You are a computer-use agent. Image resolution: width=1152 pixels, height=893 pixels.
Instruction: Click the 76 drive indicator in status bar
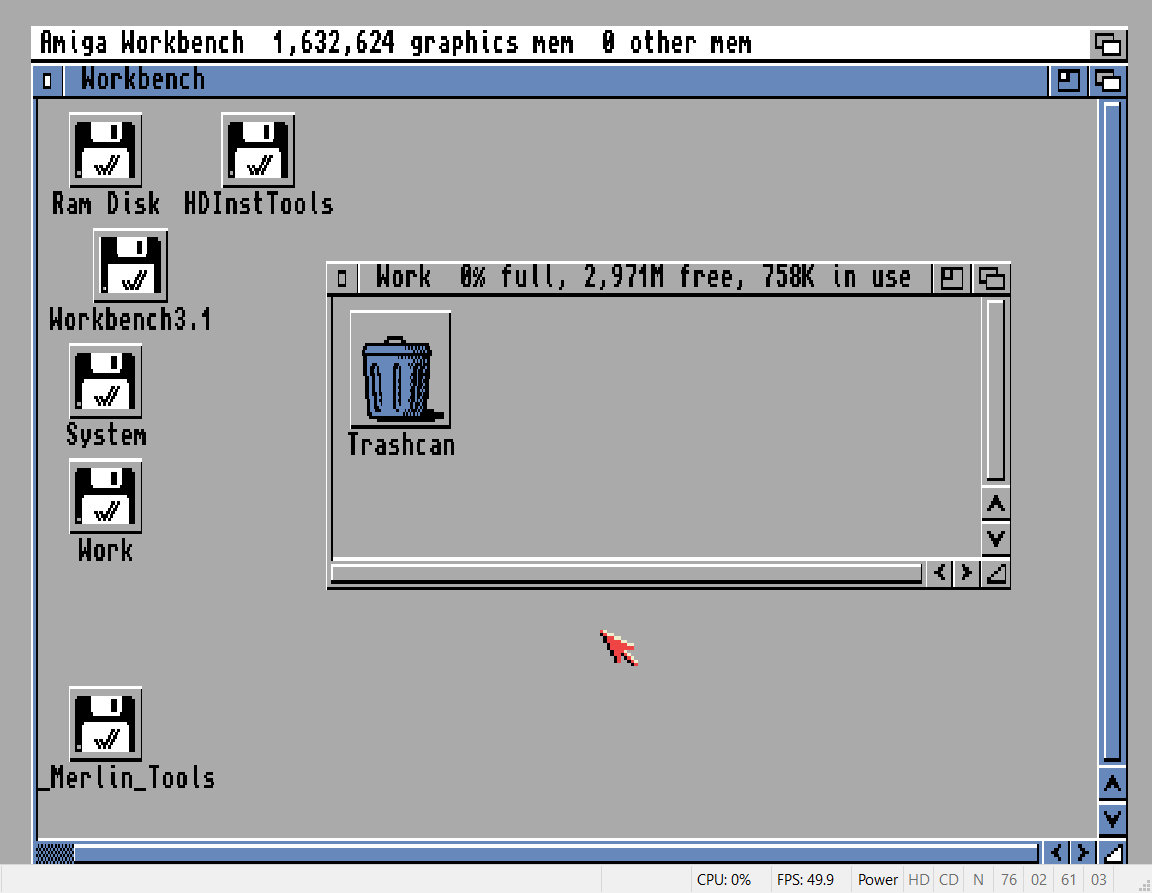[x=1009, y=880]
